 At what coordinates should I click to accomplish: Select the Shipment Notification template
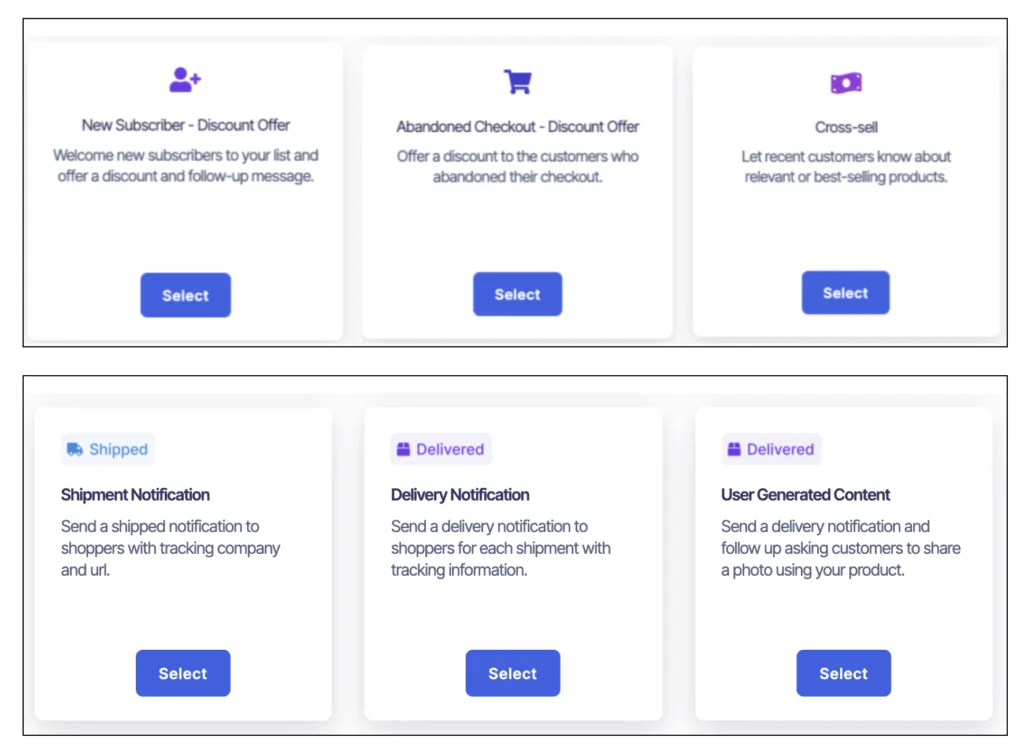pyautogui.click(x=183, y=673)
